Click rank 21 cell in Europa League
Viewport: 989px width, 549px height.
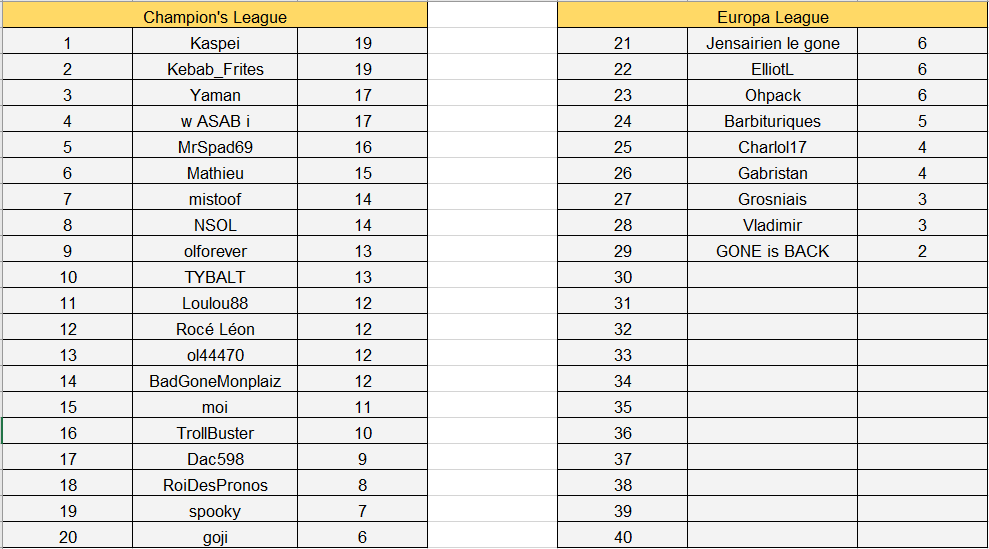[622, 43]
